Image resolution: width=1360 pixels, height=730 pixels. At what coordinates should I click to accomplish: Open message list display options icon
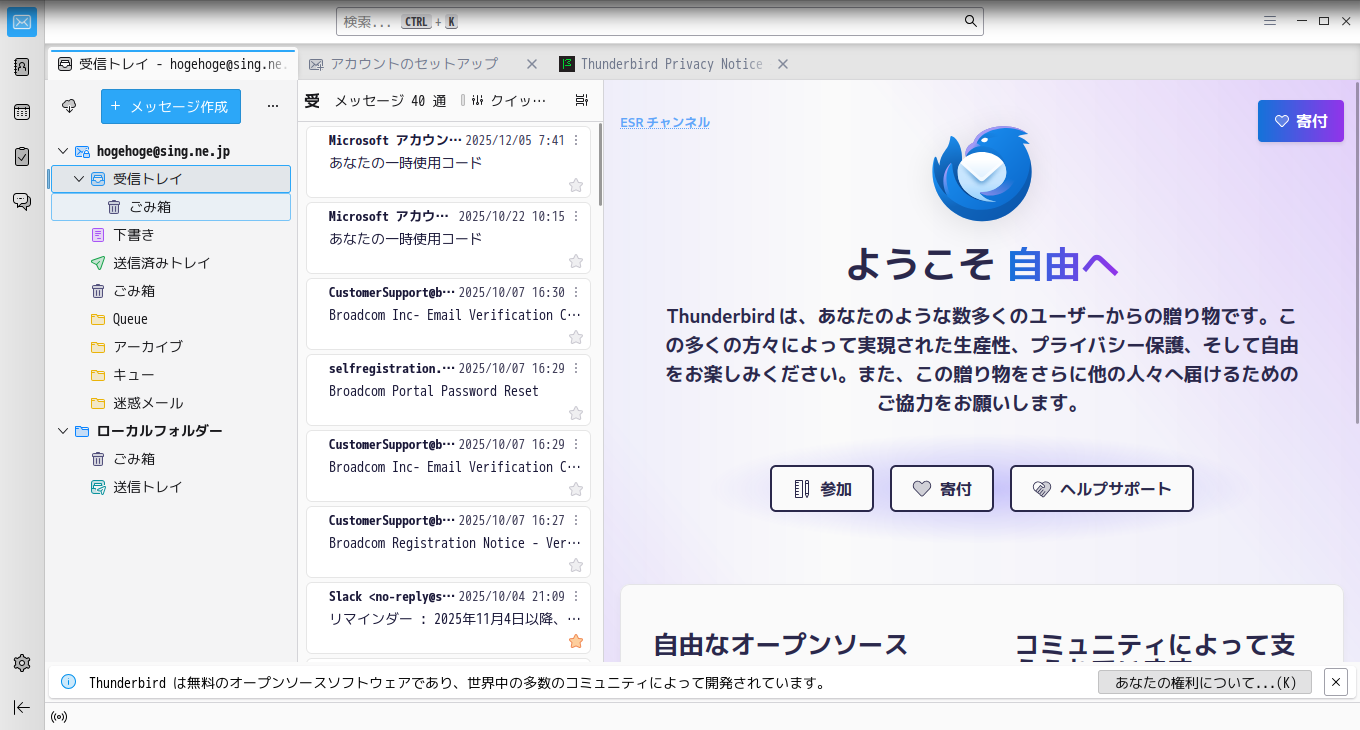582,100
